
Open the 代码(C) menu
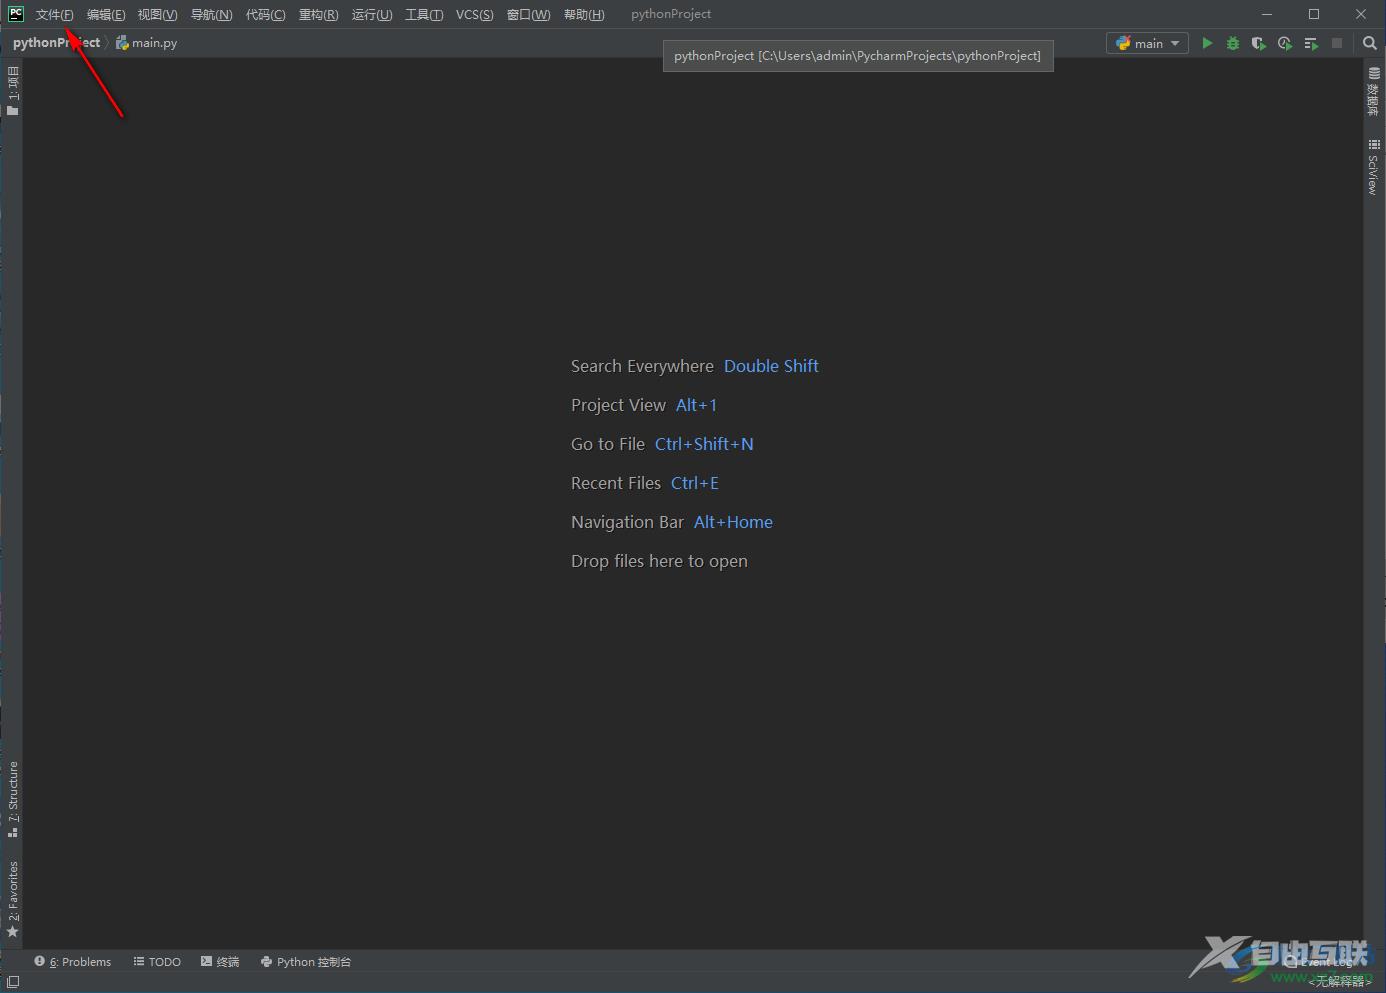point(265,14)
